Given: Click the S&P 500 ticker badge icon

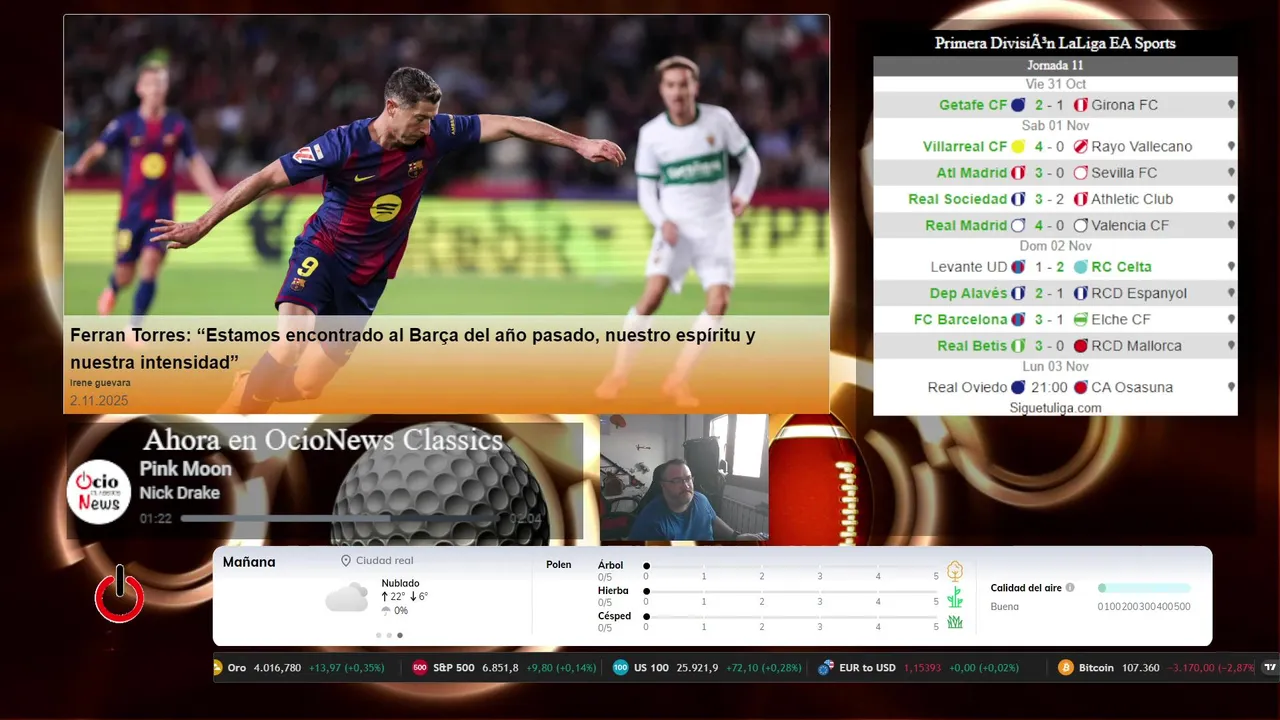Looking at the screenshot, I should pyautogui.click(x=420, y=668).
